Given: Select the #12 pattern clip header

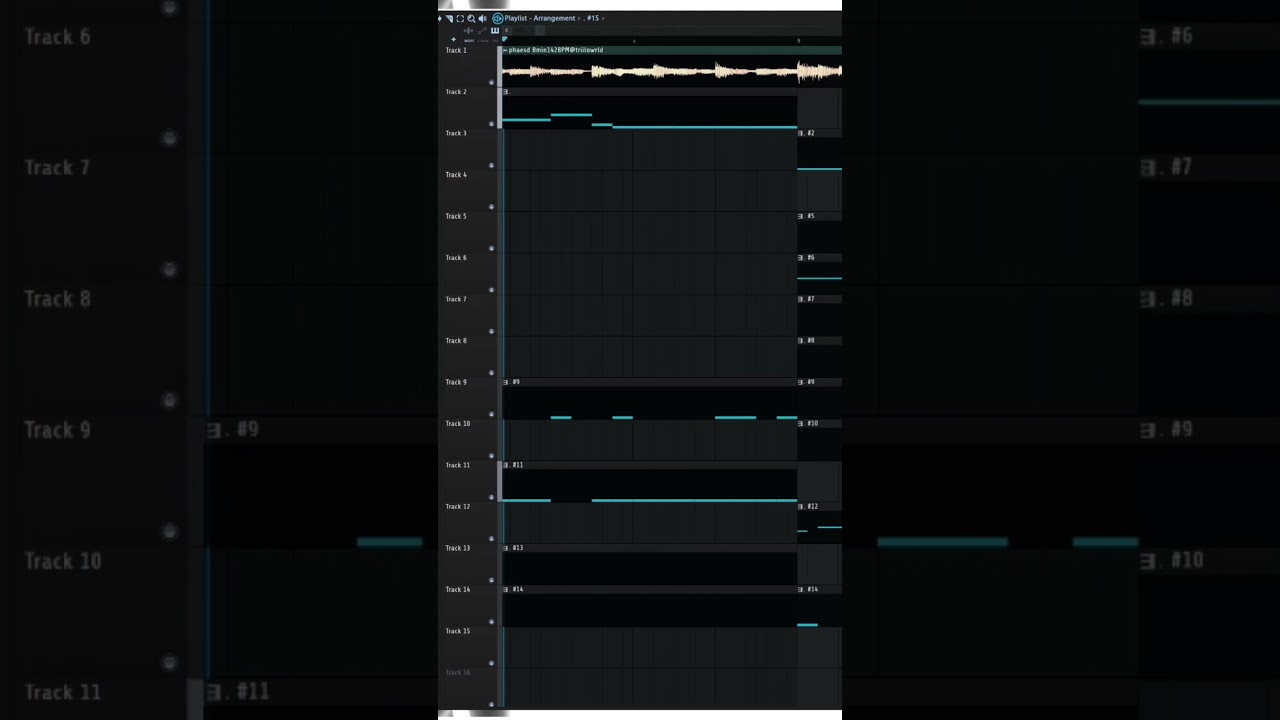Looking at the screenshot, I should click(x=820, y=507).
